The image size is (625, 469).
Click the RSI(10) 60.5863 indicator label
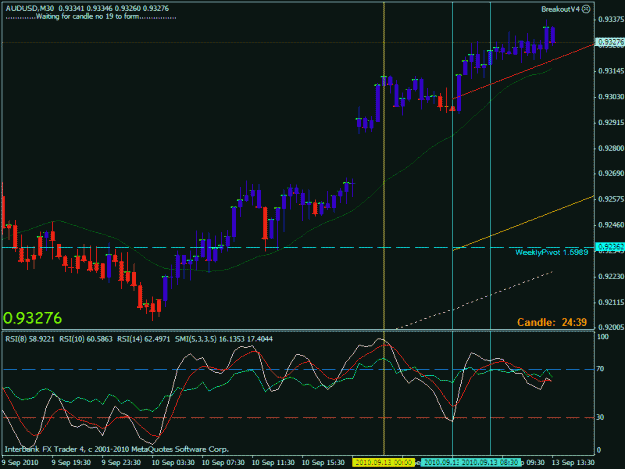86,339
